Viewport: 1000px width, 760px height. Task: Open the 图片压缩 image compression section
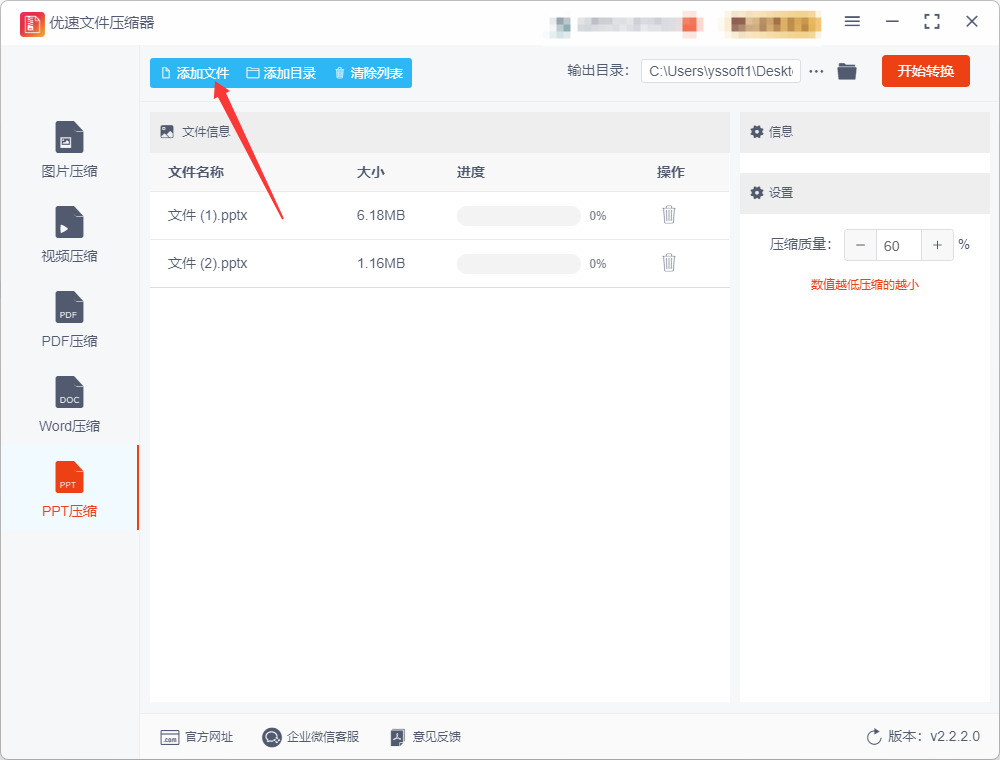[x=69, y=149]
